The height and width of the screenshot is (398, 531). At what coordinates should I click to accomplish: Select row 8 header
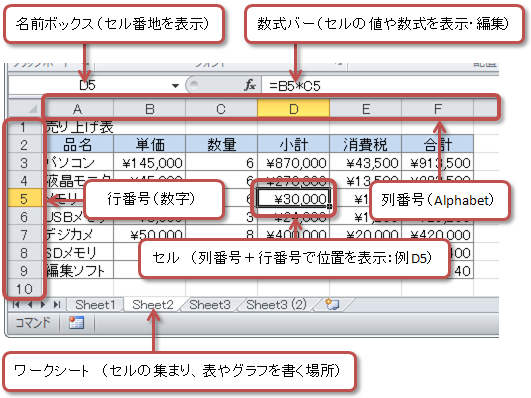[x=23, y=253]
